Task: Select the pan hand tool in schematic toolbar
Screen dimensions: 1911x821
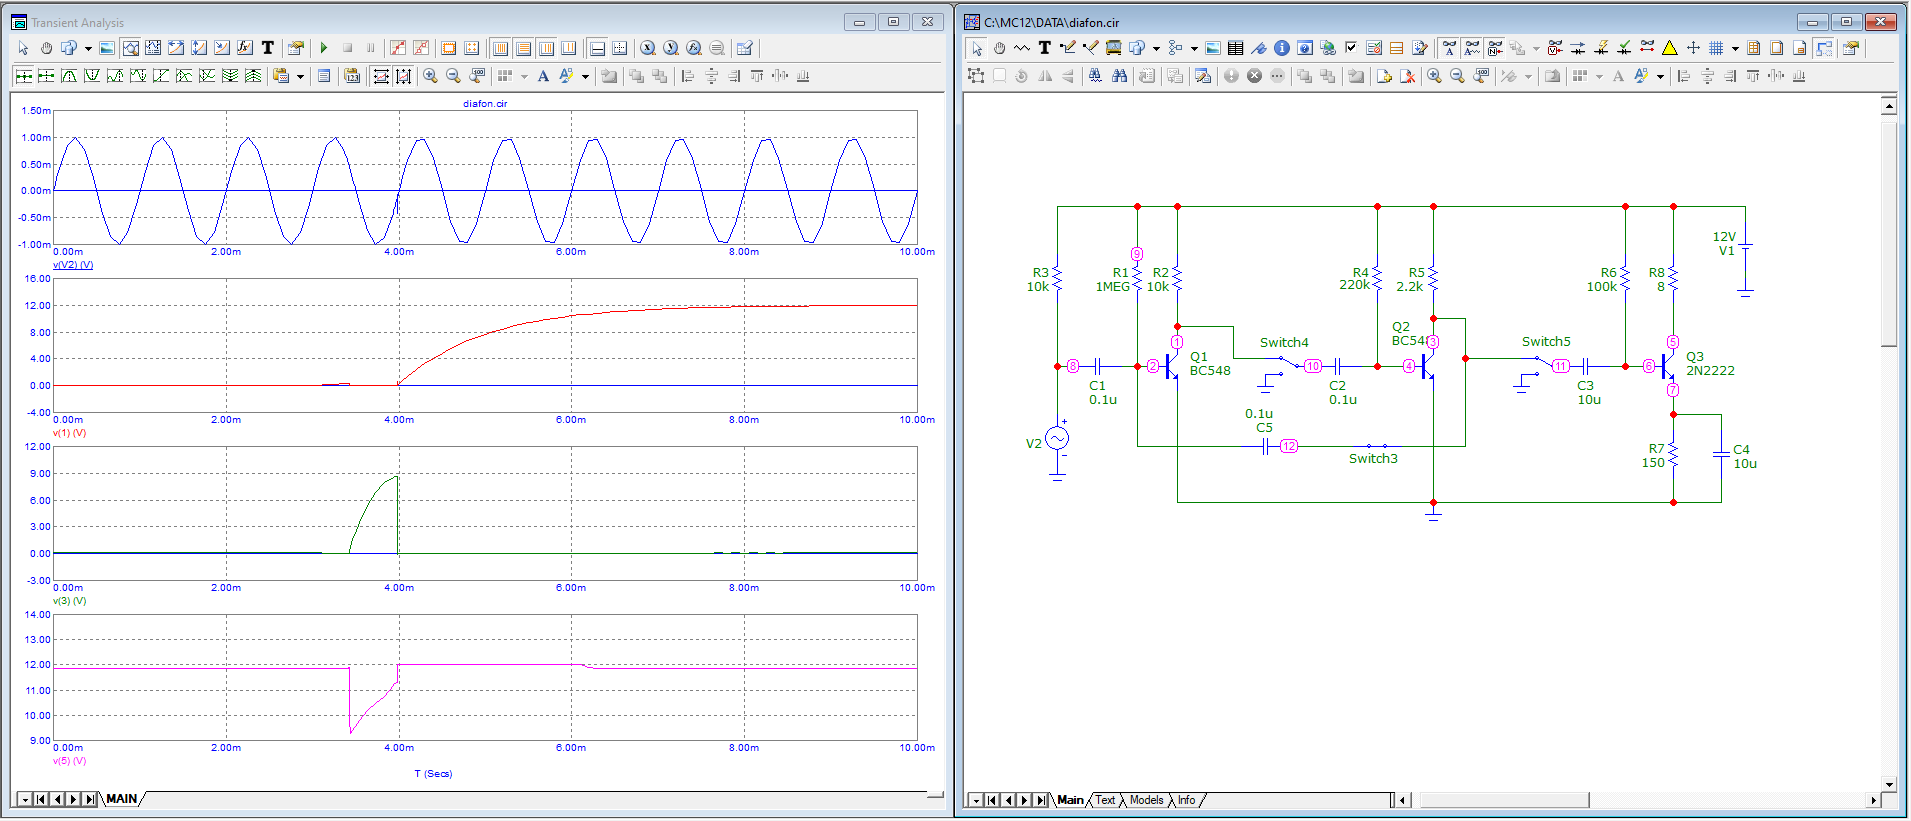Action: point(999,48)
